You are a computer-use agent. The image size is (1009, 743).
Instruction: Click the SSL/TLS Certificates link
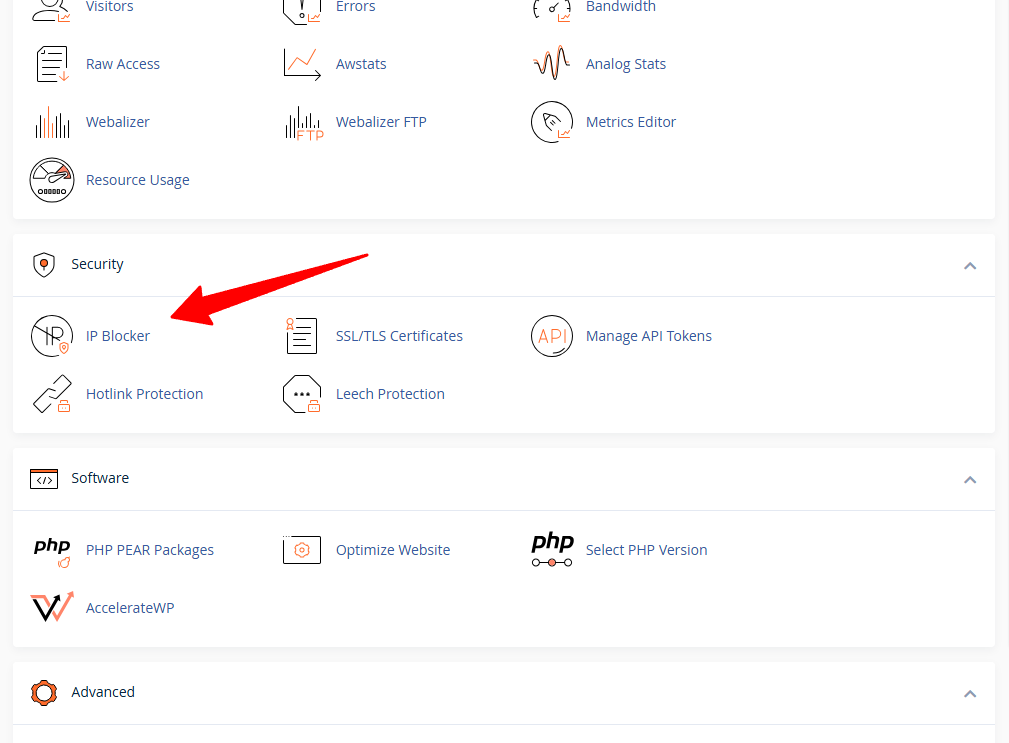[x=399, y=336]
